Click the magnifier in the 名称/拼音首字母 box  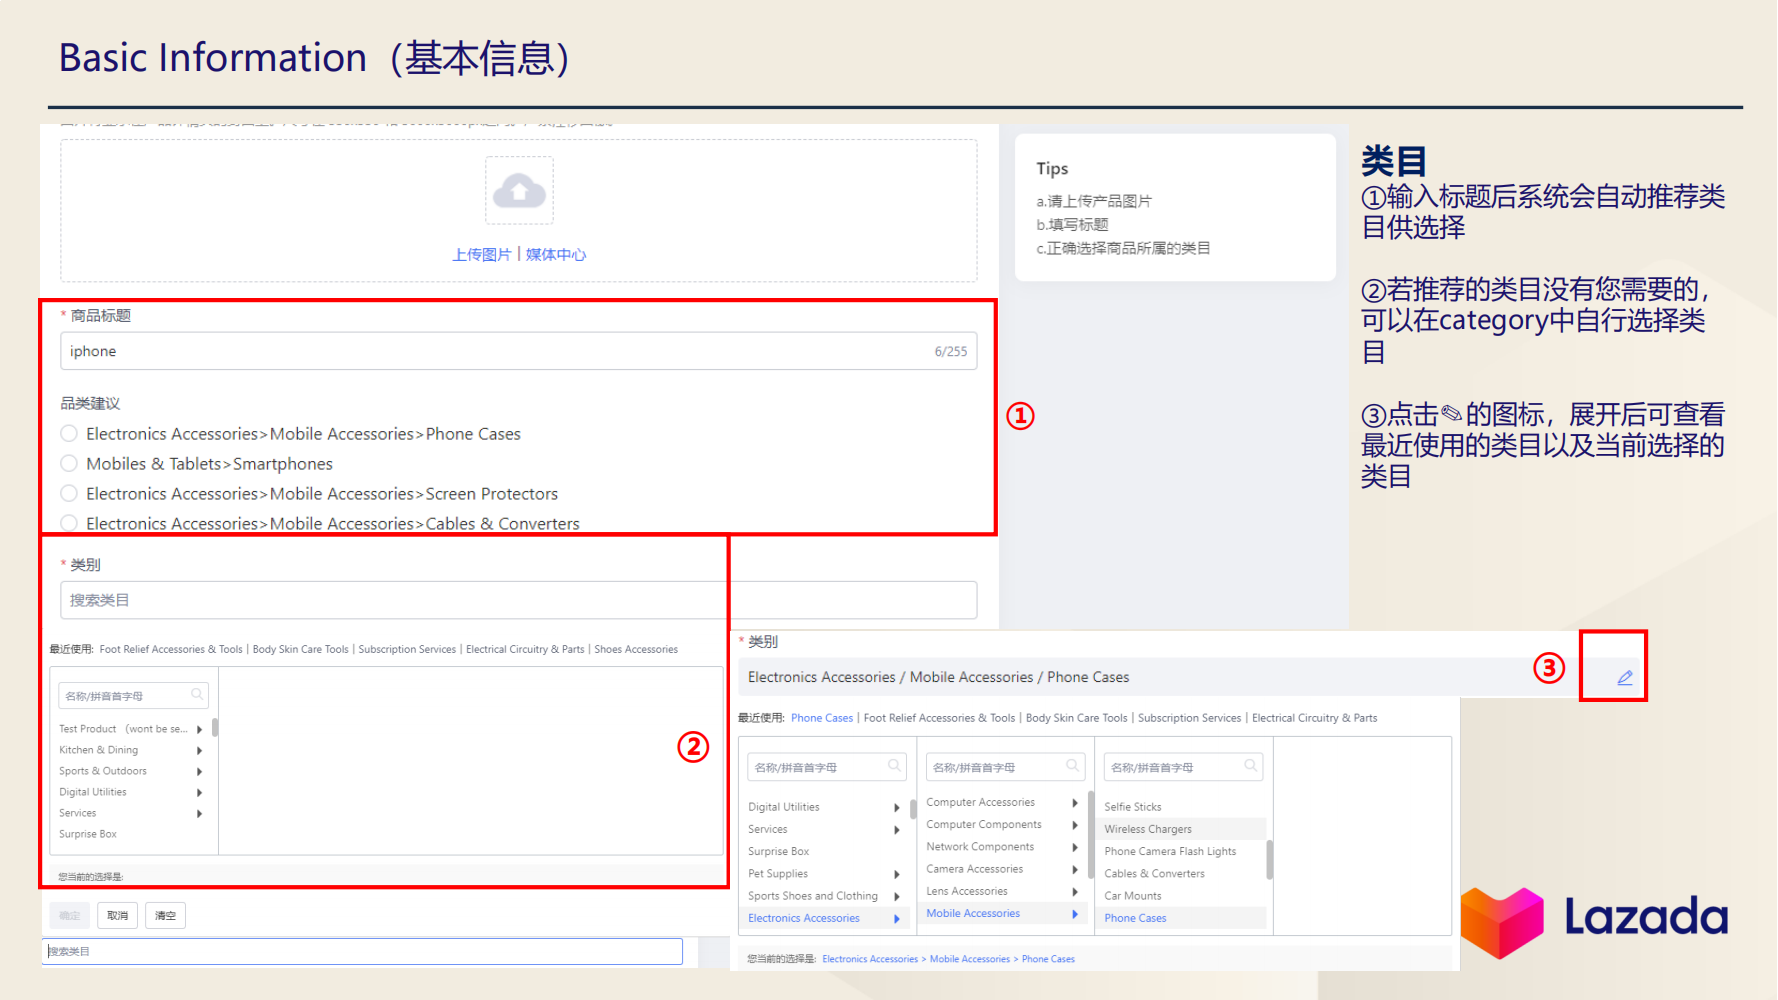tap(197, 694)
